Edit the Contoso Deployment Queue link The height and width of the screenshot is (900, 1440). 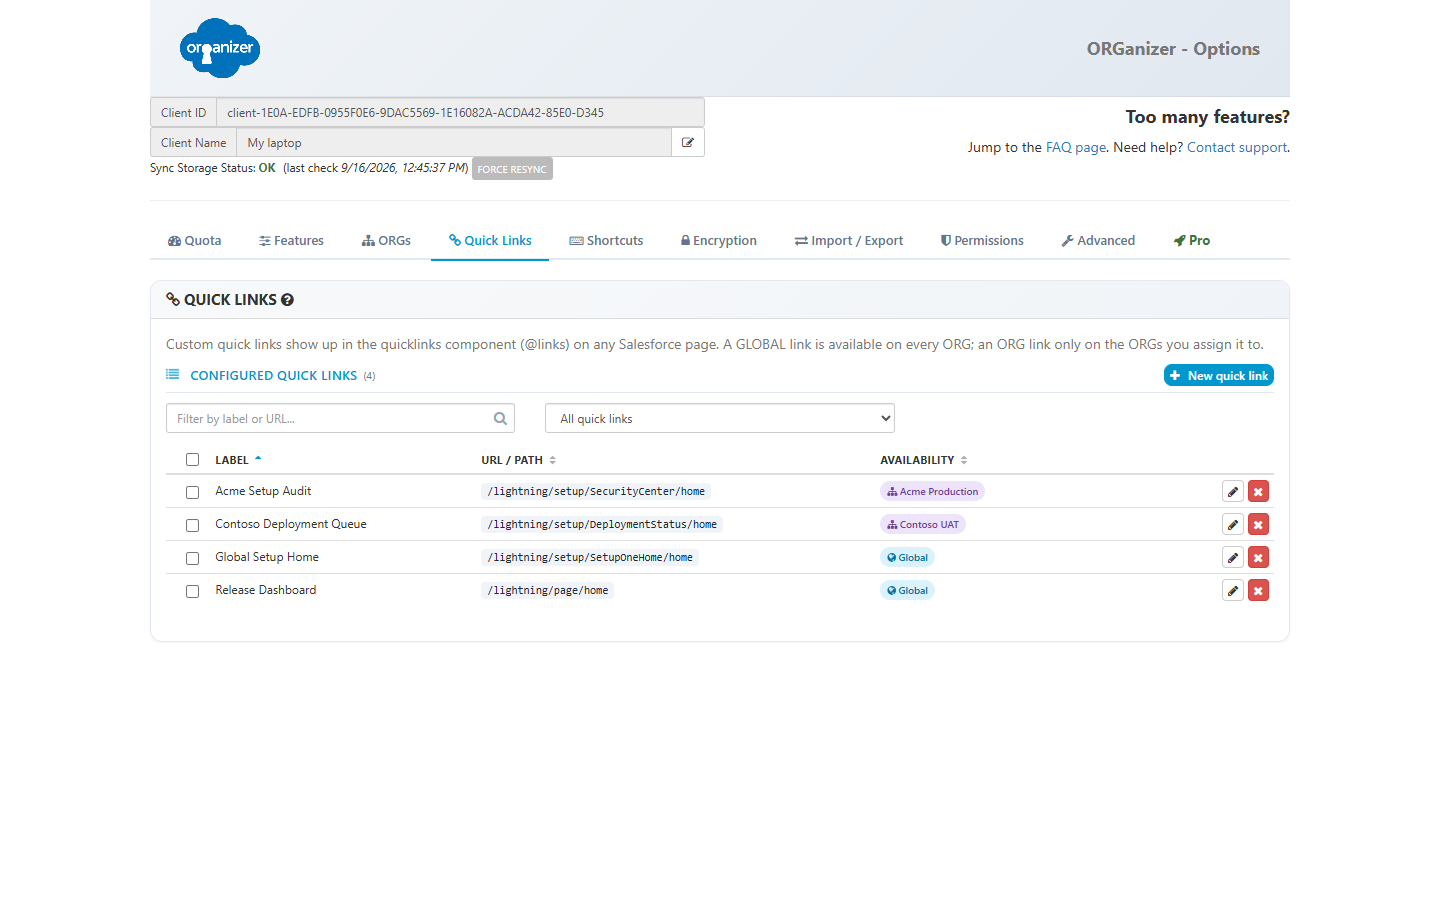coord(1233,525)
